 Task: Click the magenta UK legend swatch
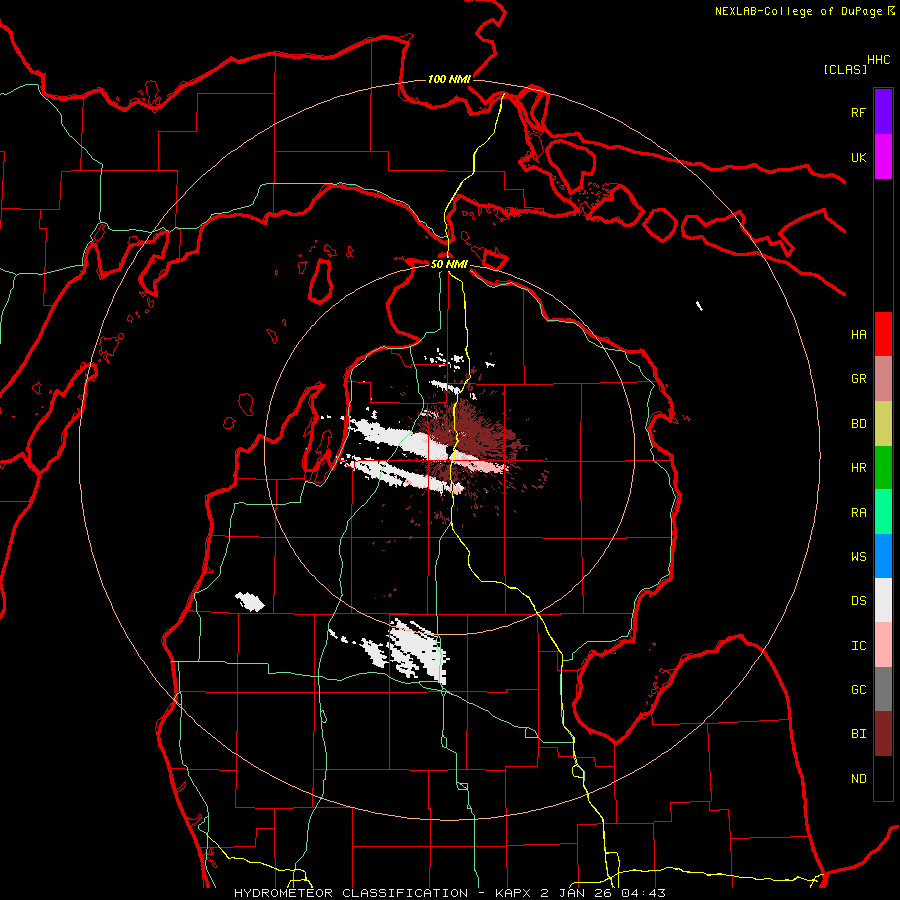(883, 157)
